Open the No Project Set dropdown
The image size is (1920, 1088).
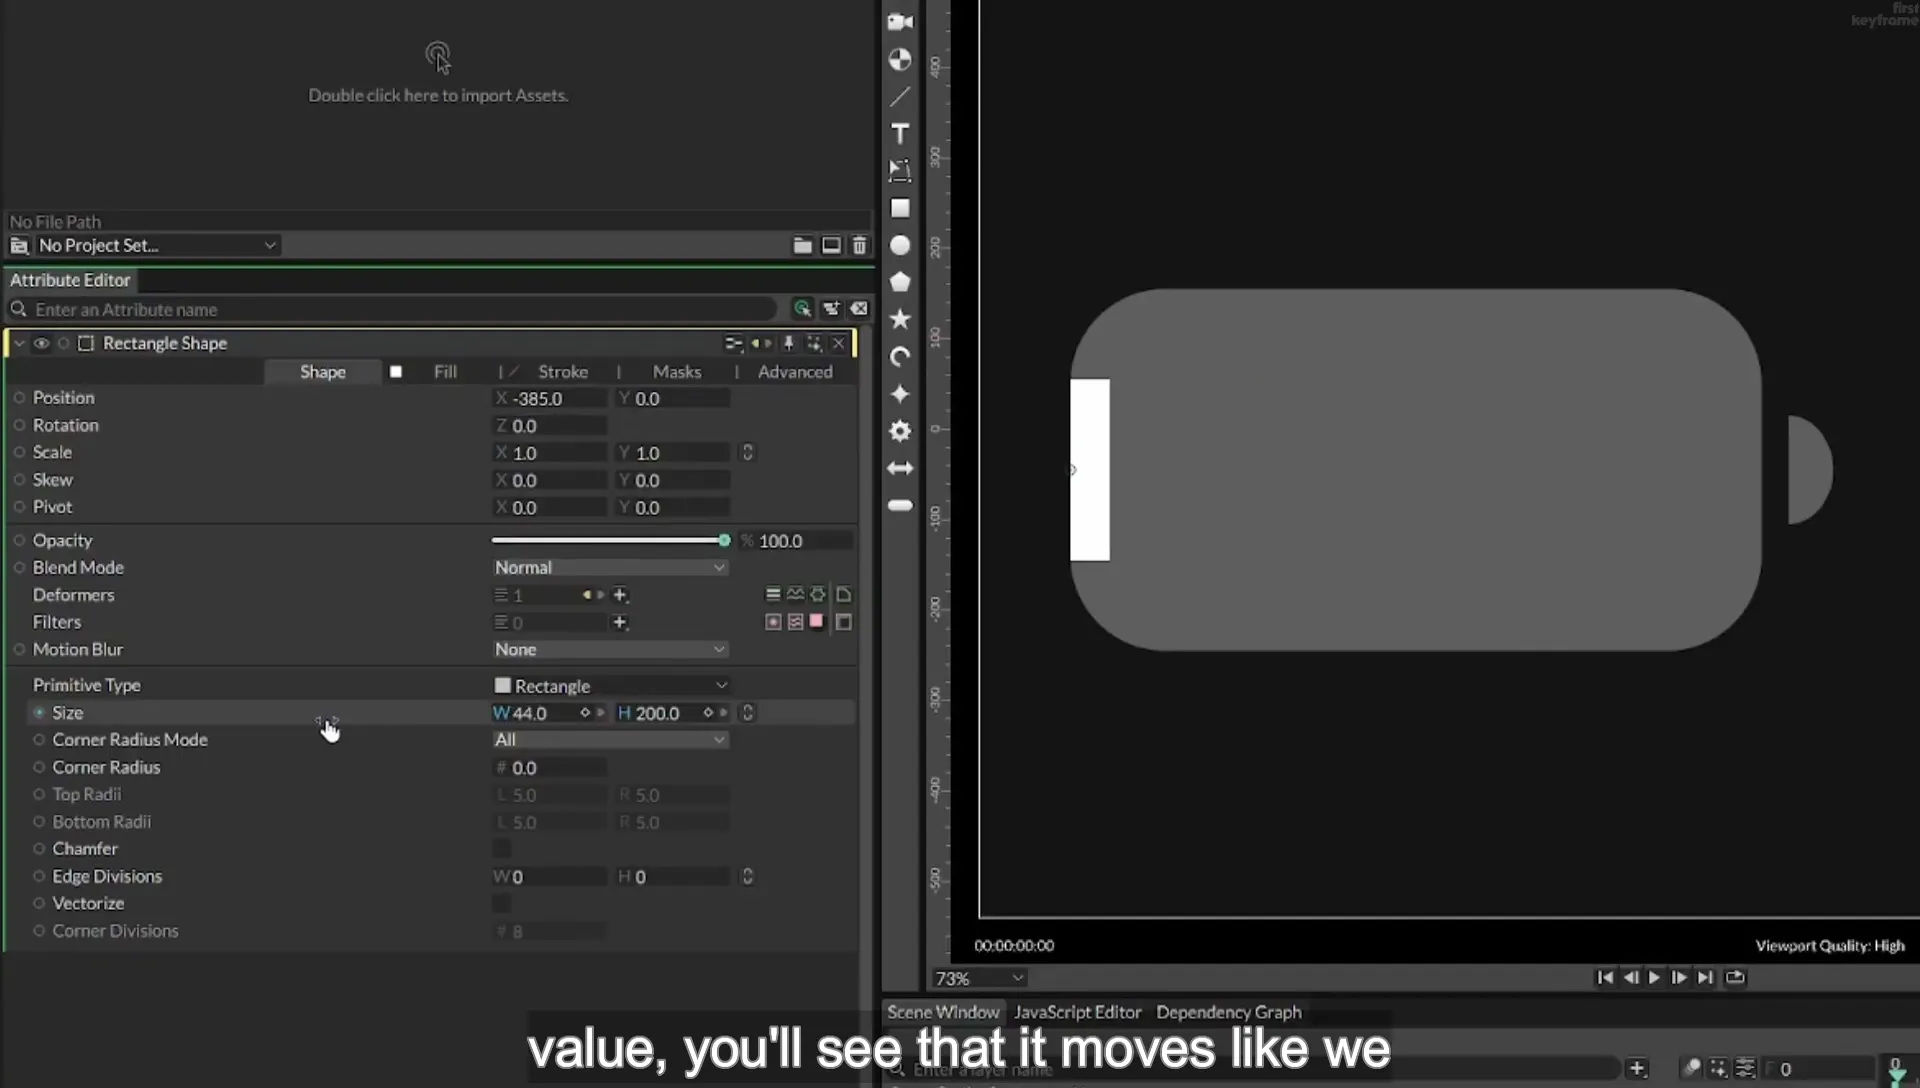click(156, 245)
